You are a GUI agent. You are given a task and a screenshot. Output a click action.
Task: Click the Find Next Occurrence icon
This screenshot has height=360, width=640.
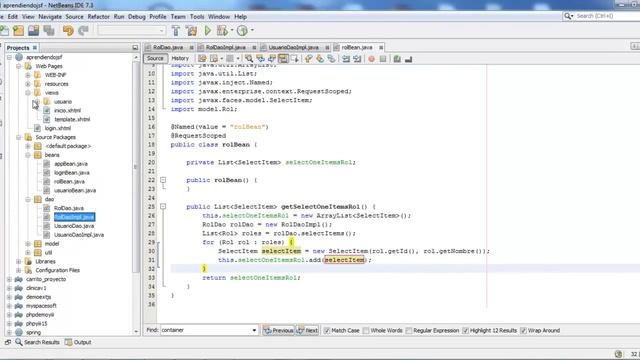pos(271,59)
